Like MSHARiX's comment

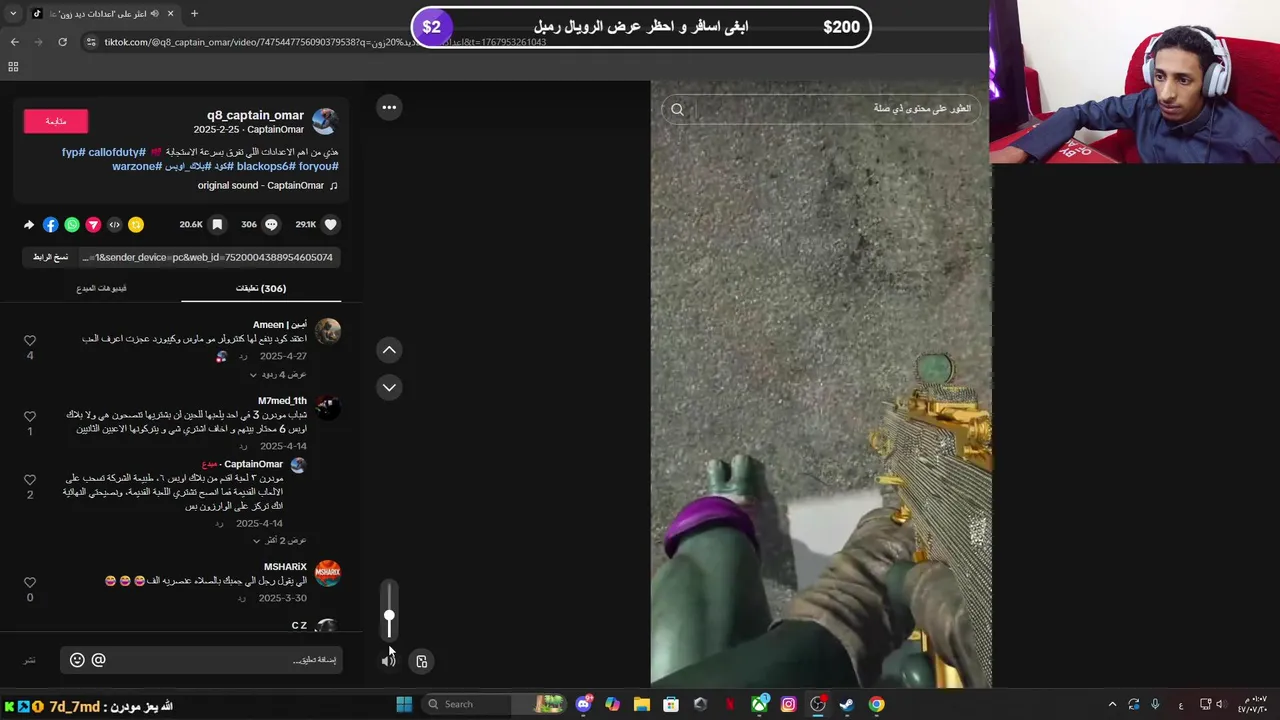point(30,583)
